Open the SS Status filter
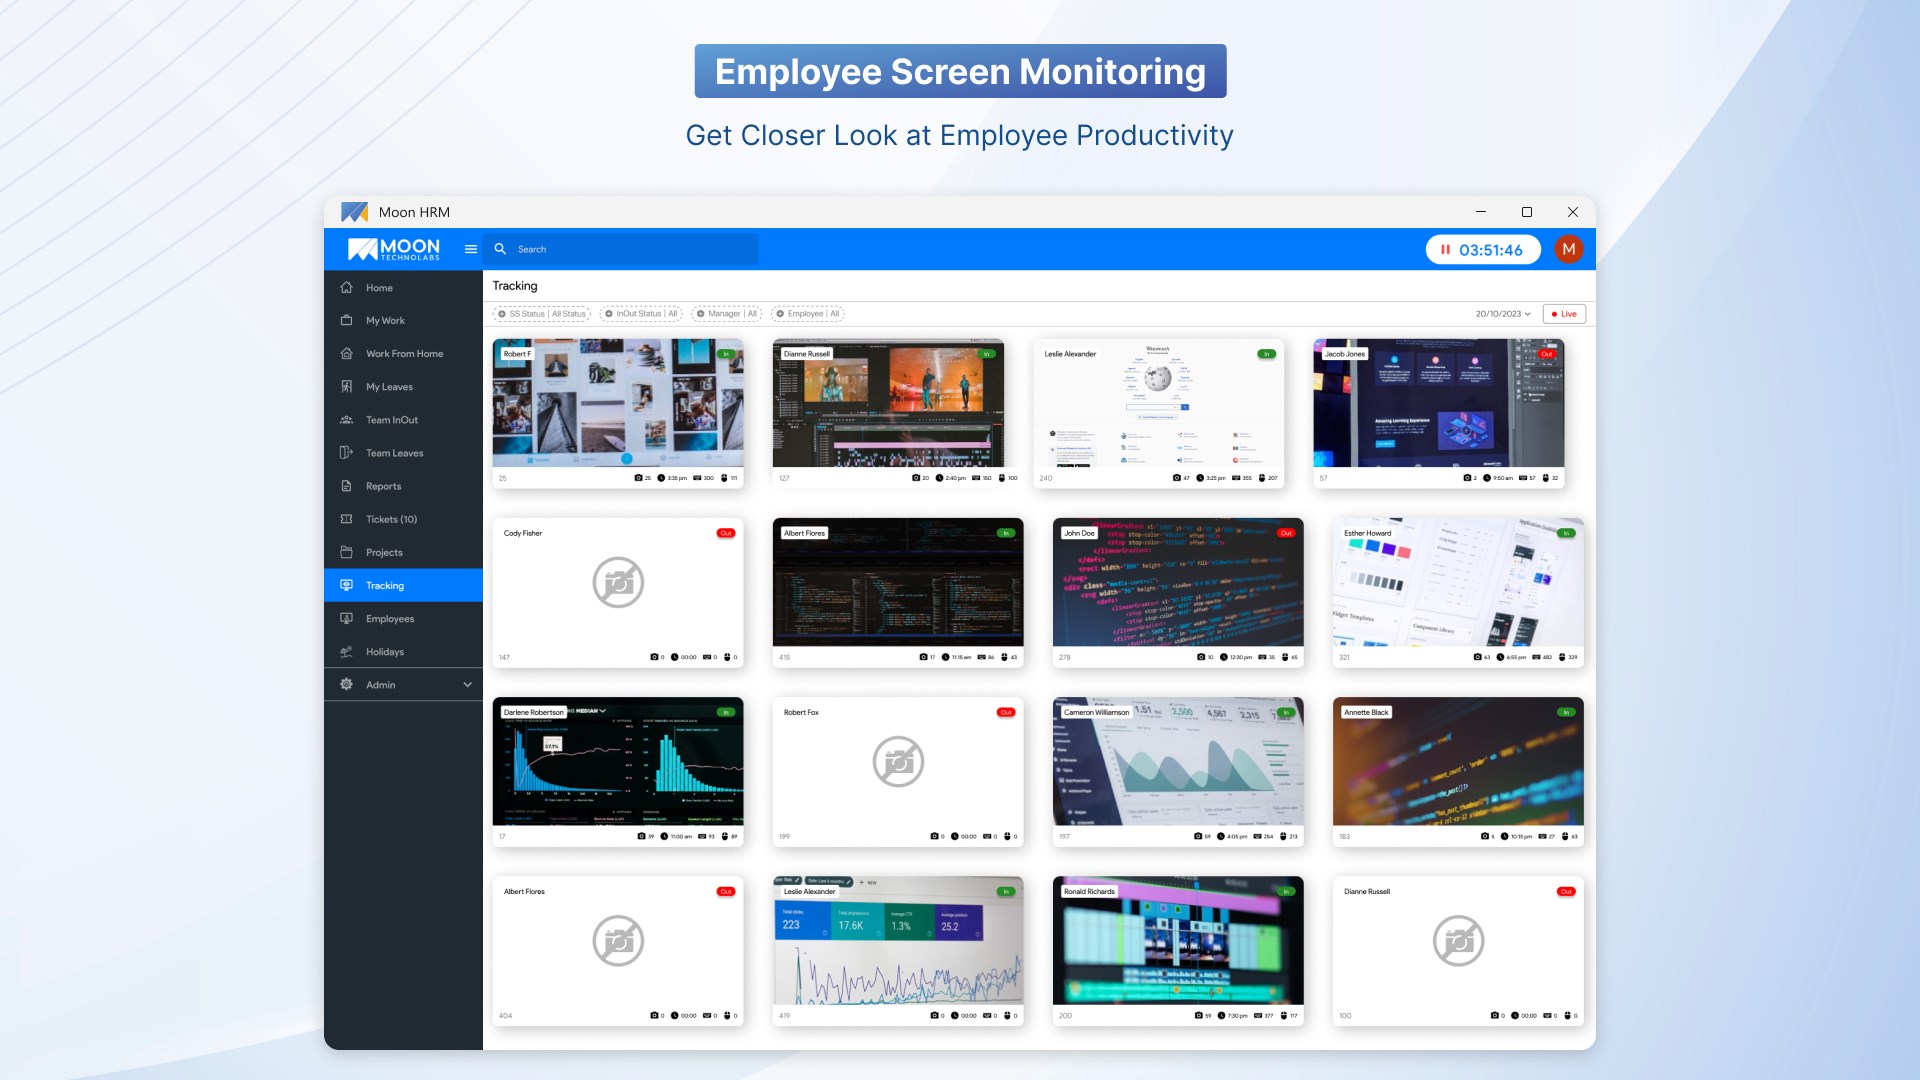This screenshot has height=1080, width=1920. pyautogui.click(x=541, y=314)
